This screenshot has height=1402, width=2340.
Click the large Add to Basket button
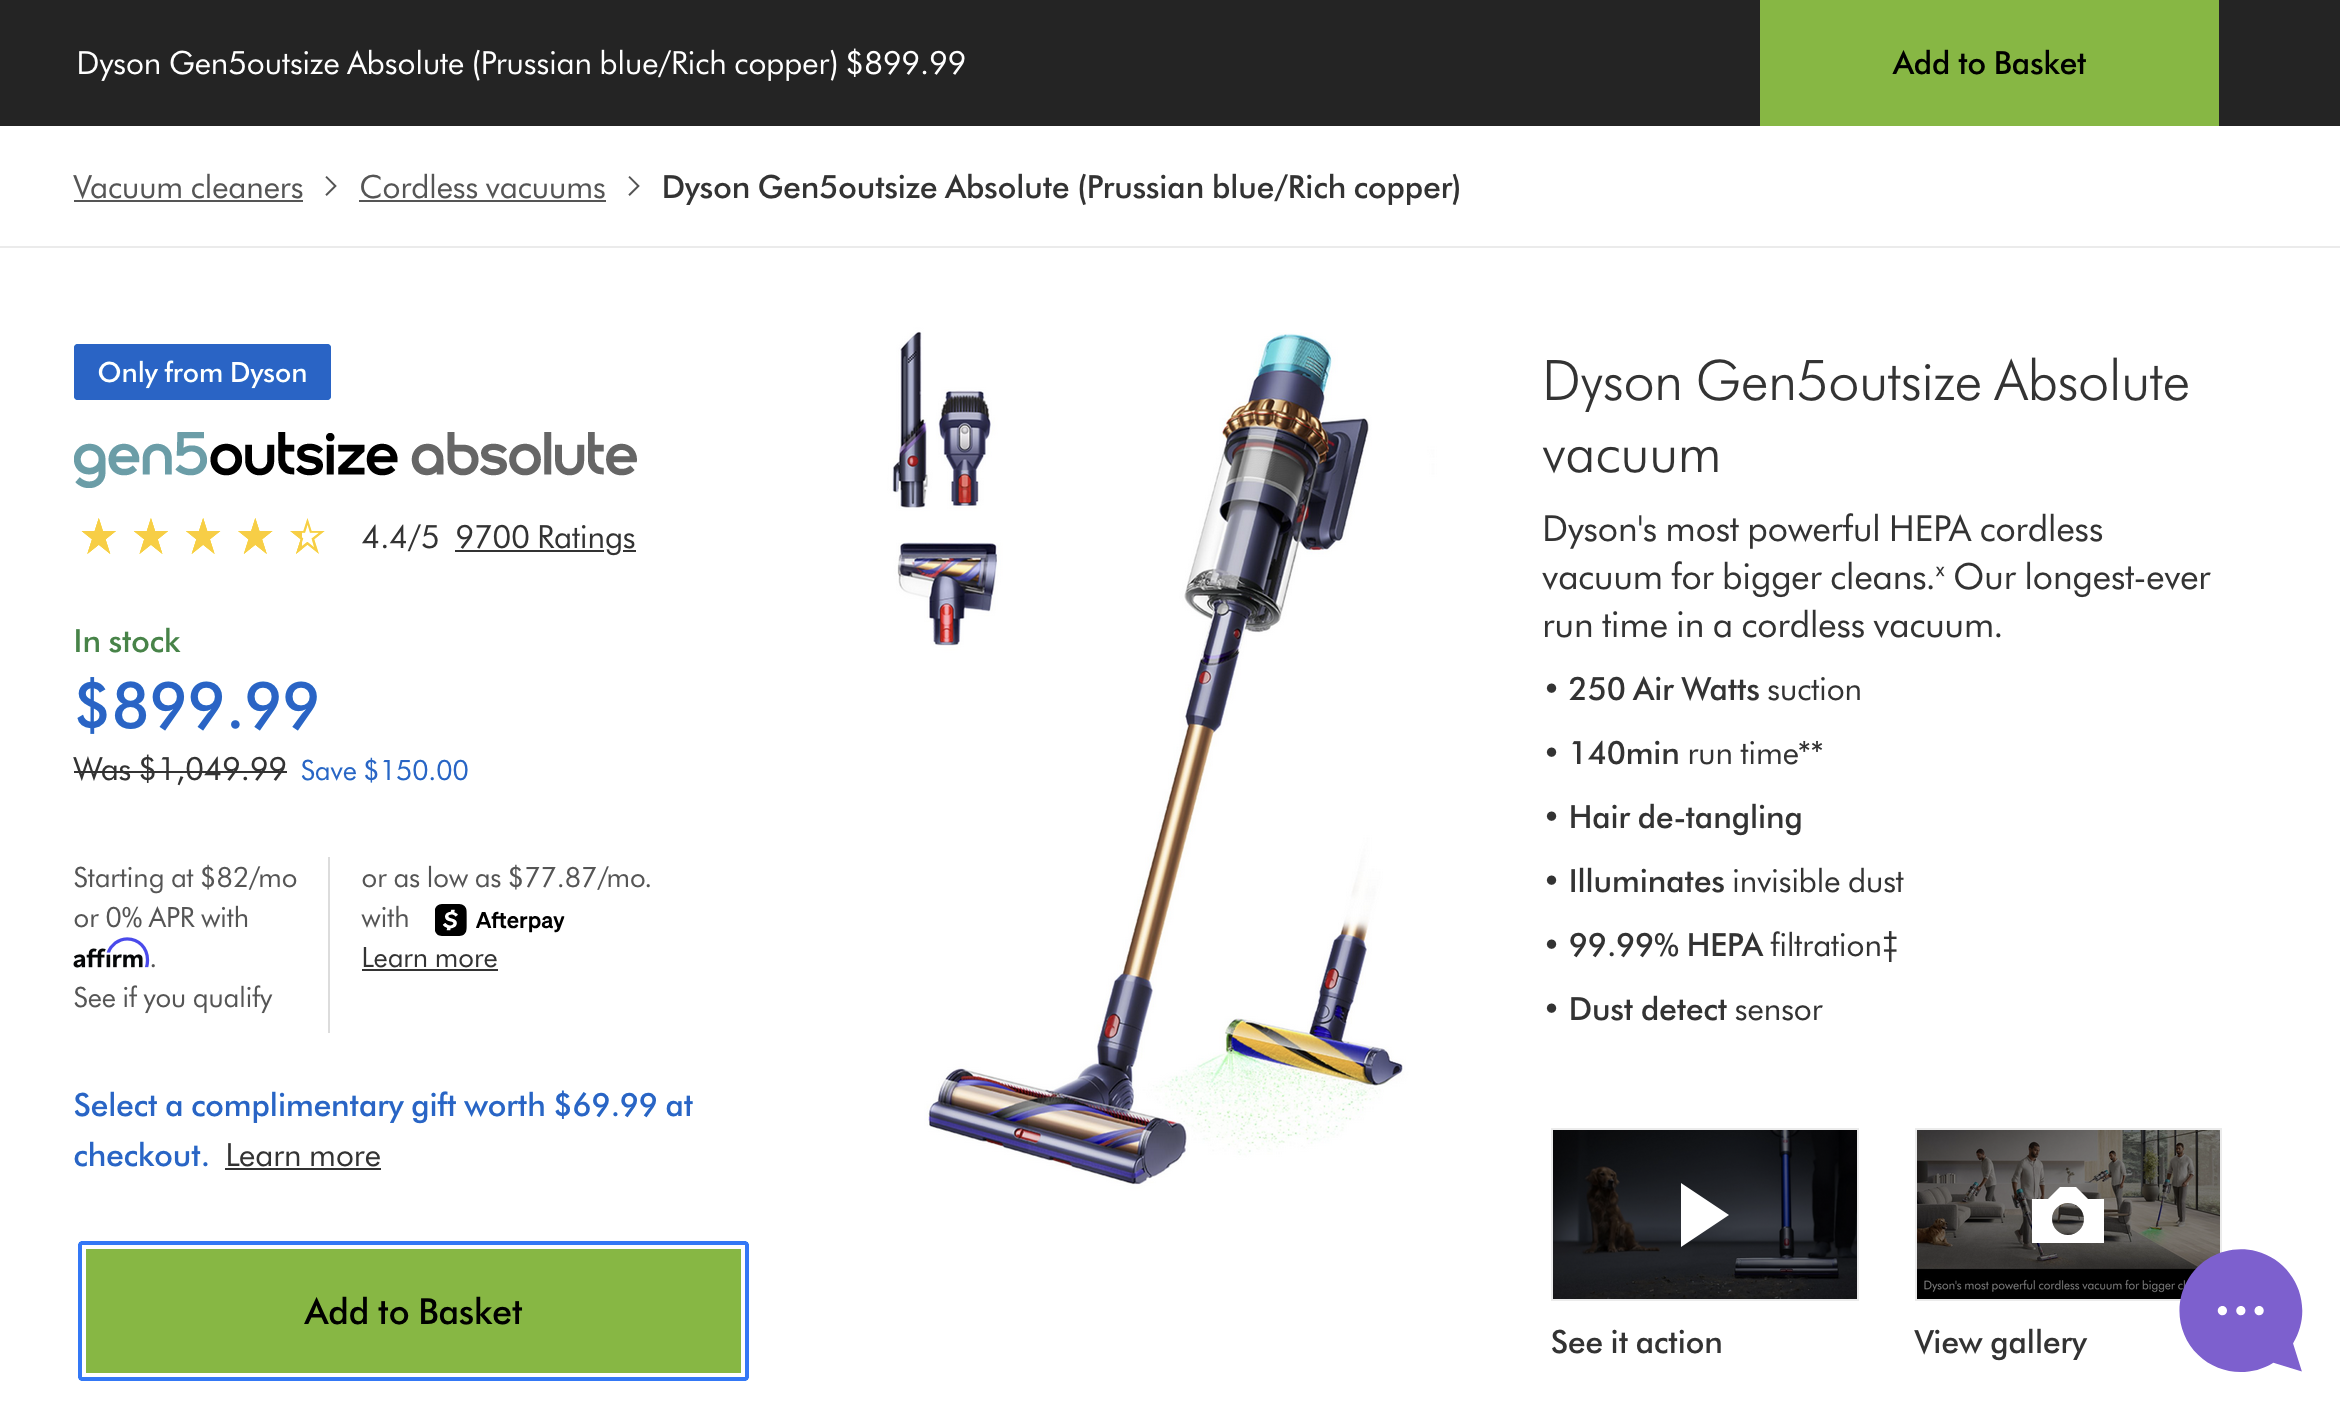click(x=413, y=1311)
